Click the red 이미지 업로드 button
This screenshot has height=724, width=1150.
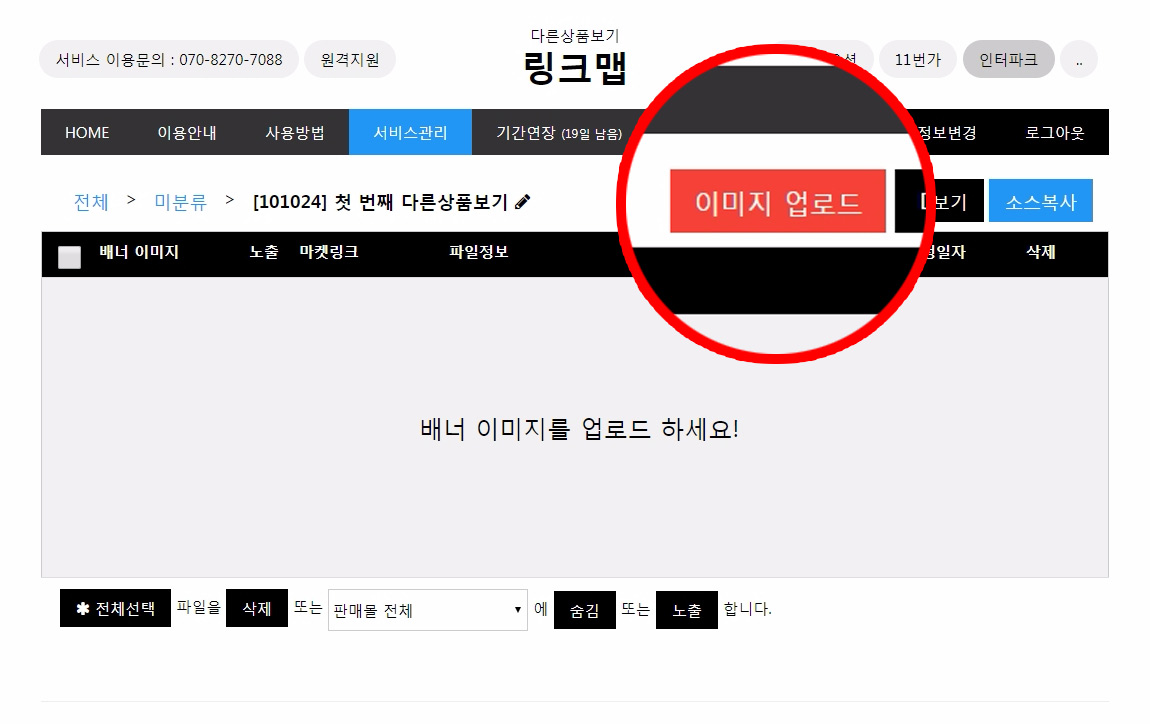click(777, 201)
